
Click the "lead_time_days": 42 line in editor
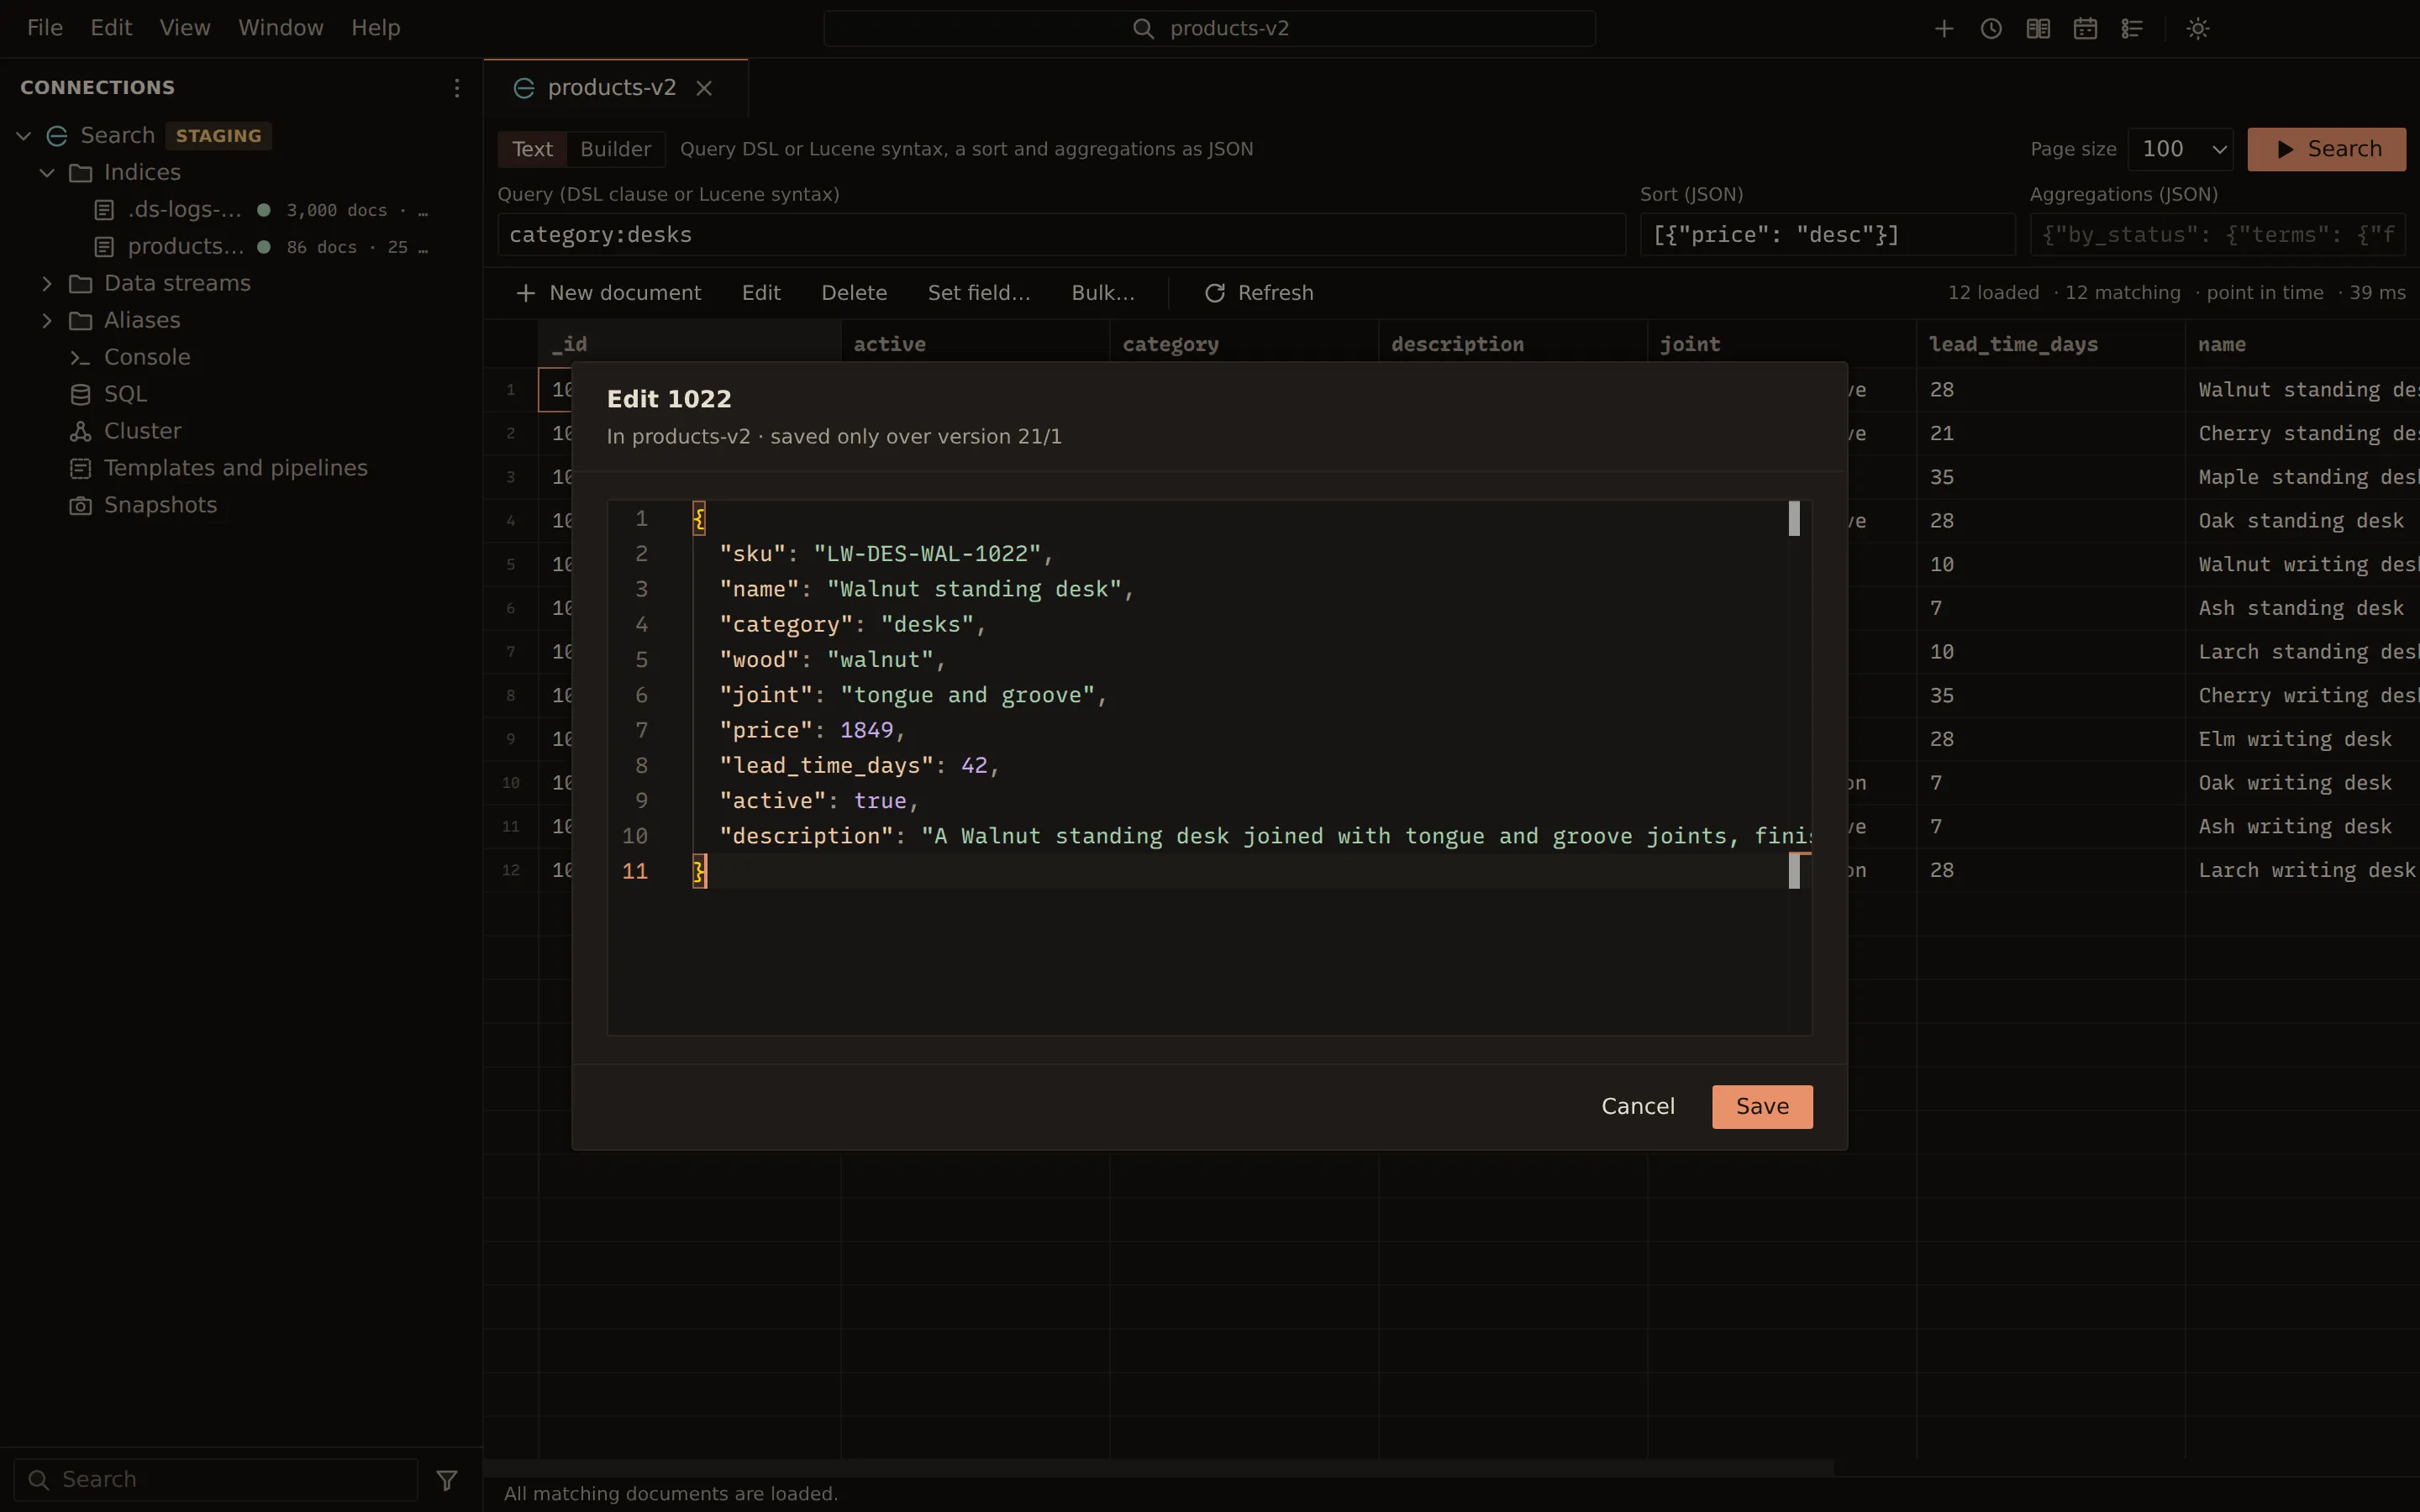click(859, 766)
